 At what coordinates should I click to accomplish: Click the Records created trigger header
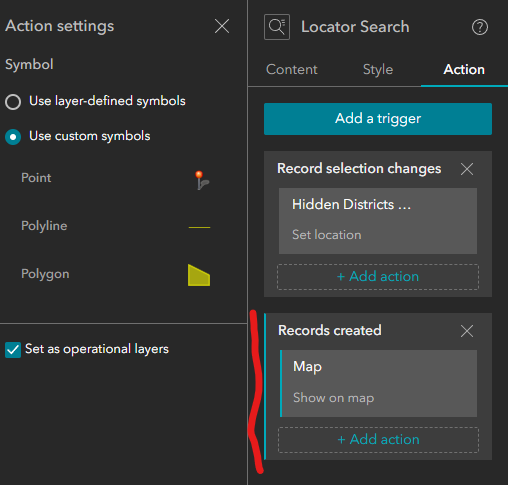point(330,331)
